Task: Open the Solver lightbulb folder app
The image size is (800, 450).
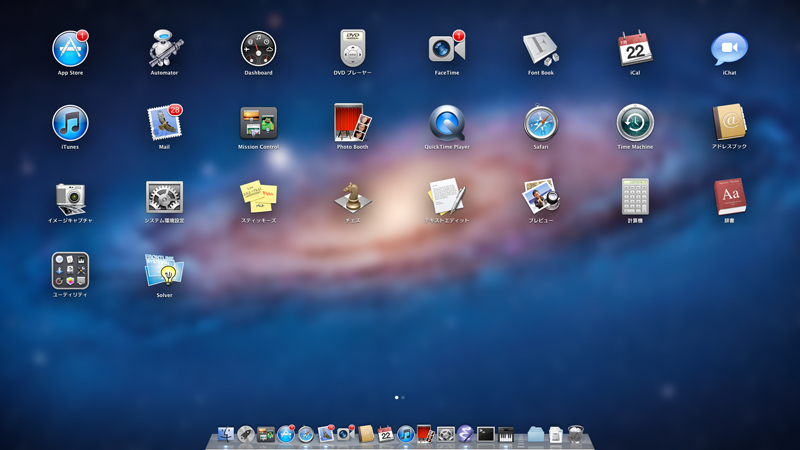Action: click(164, 270)
